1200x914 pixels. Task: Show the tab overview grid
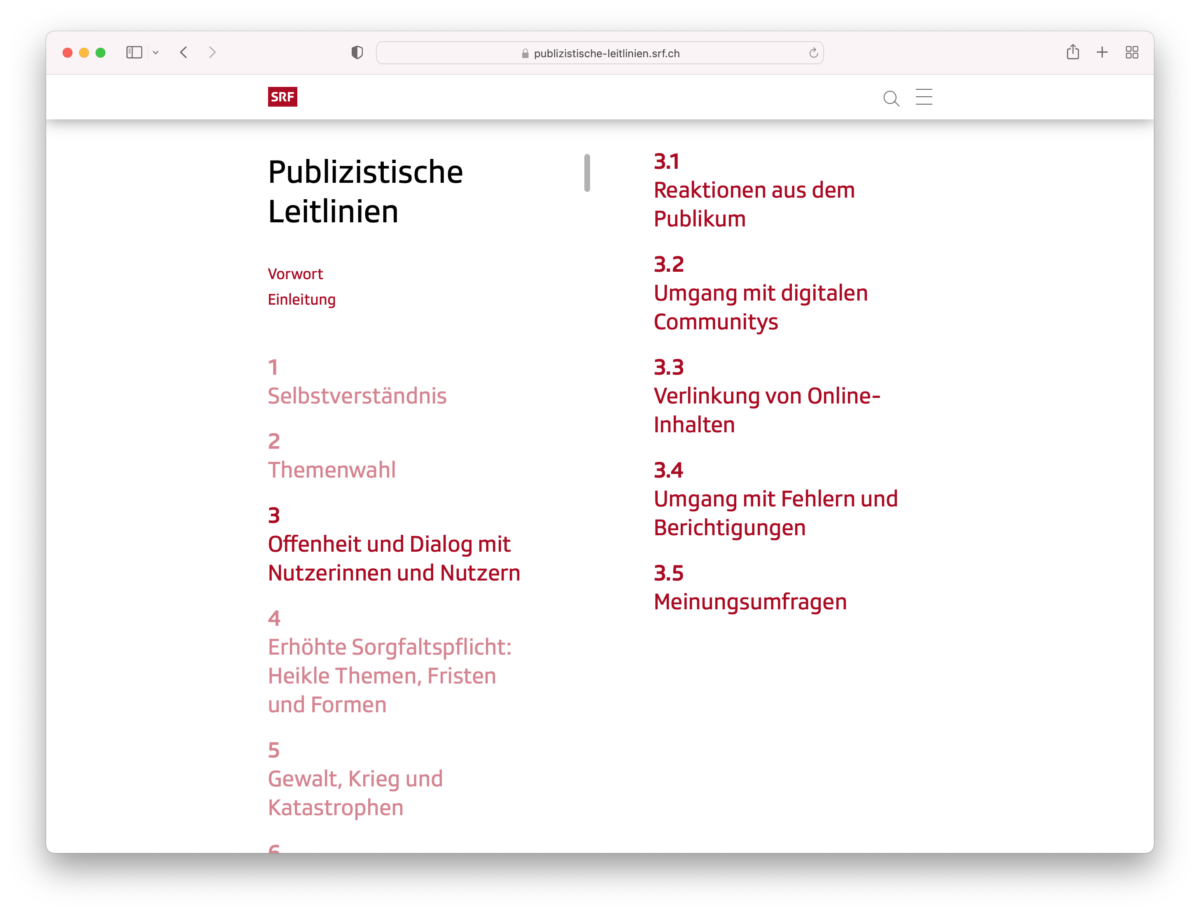[1132, 53]
